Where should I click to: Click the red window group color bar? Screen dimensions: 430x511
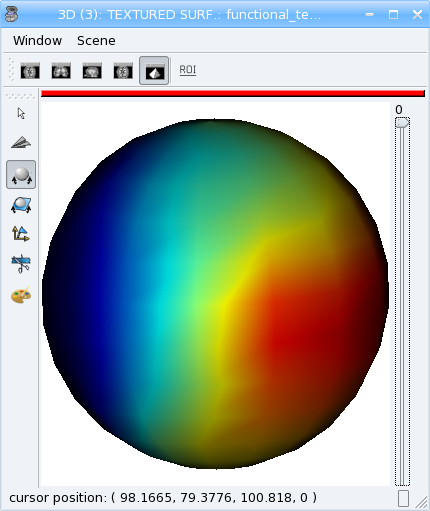pos(233,93)
